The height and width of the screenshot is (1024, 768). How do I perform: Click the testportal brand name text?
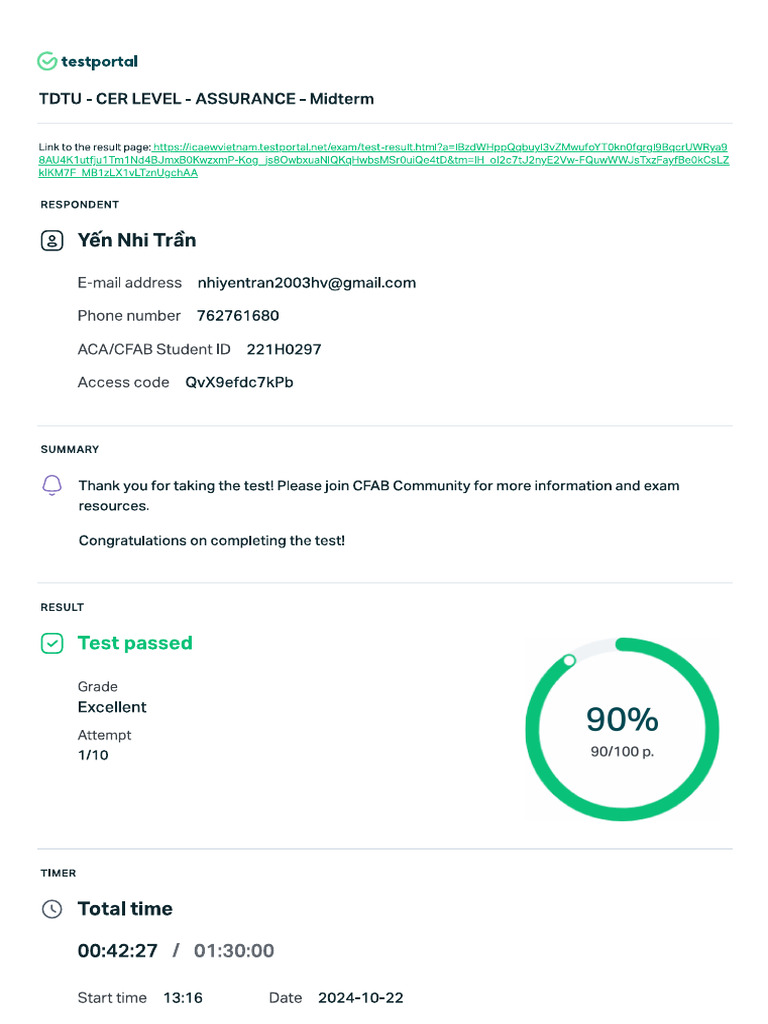tap(99, 62)
